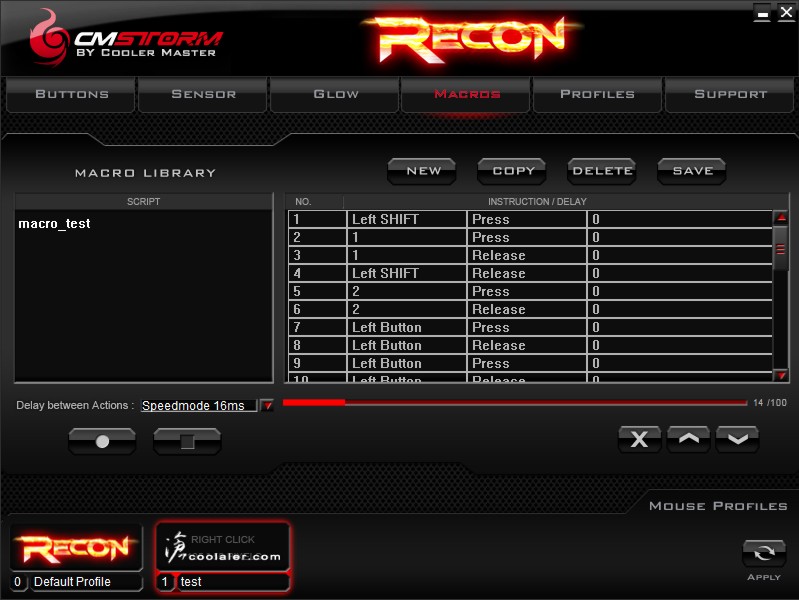799x600 pixels.
Task: Click the Press cell in row 2
Action: tap(527, 237)
